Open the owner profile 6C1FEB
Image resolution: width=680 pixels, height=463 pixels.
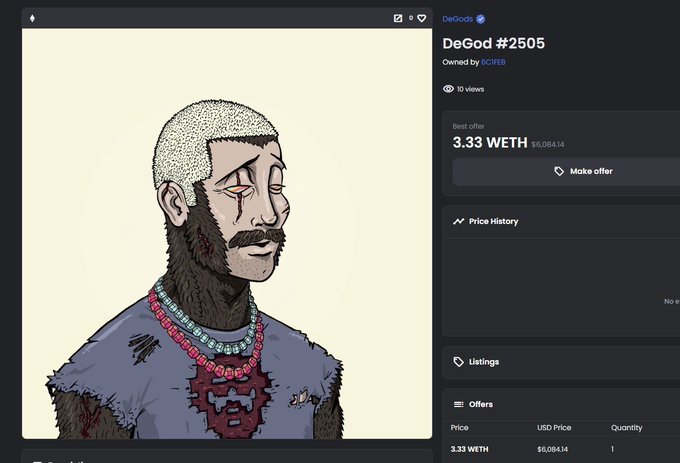pos(493,62)
